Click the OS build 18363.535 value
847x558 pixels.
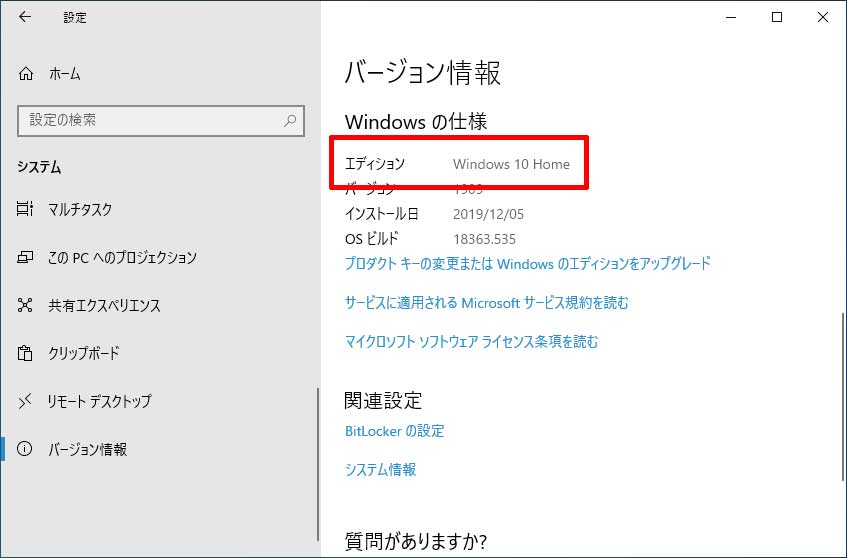484,239
